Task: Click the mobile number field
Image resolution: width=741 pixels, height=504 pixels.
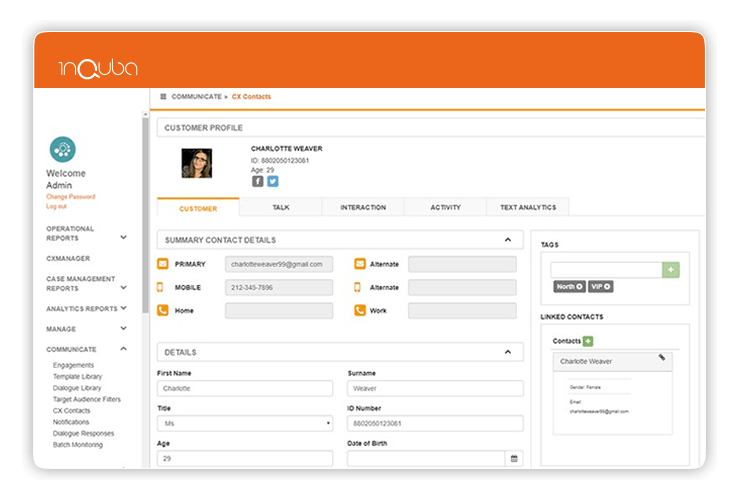Action: pyautogui.click(x=279, y=287)
